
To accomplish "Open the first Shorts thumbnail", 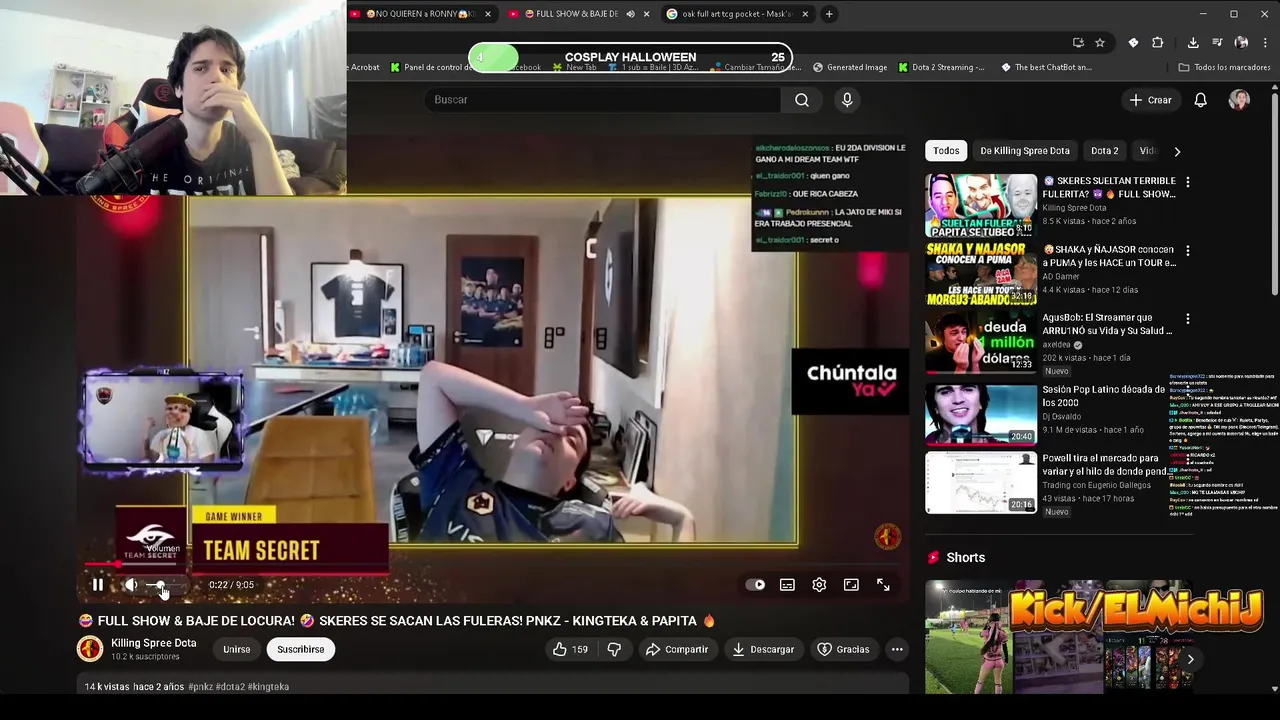I will click(x=967, y=637).
